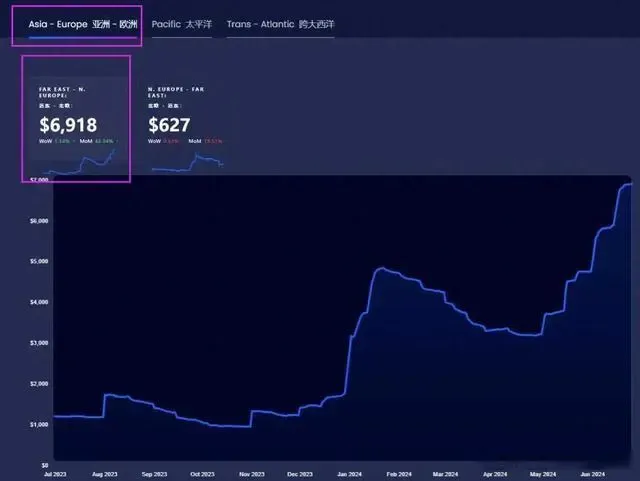Click the Dec 2023 x-axis label
This screenshot has width=640, height=481.
coord(300,474)
